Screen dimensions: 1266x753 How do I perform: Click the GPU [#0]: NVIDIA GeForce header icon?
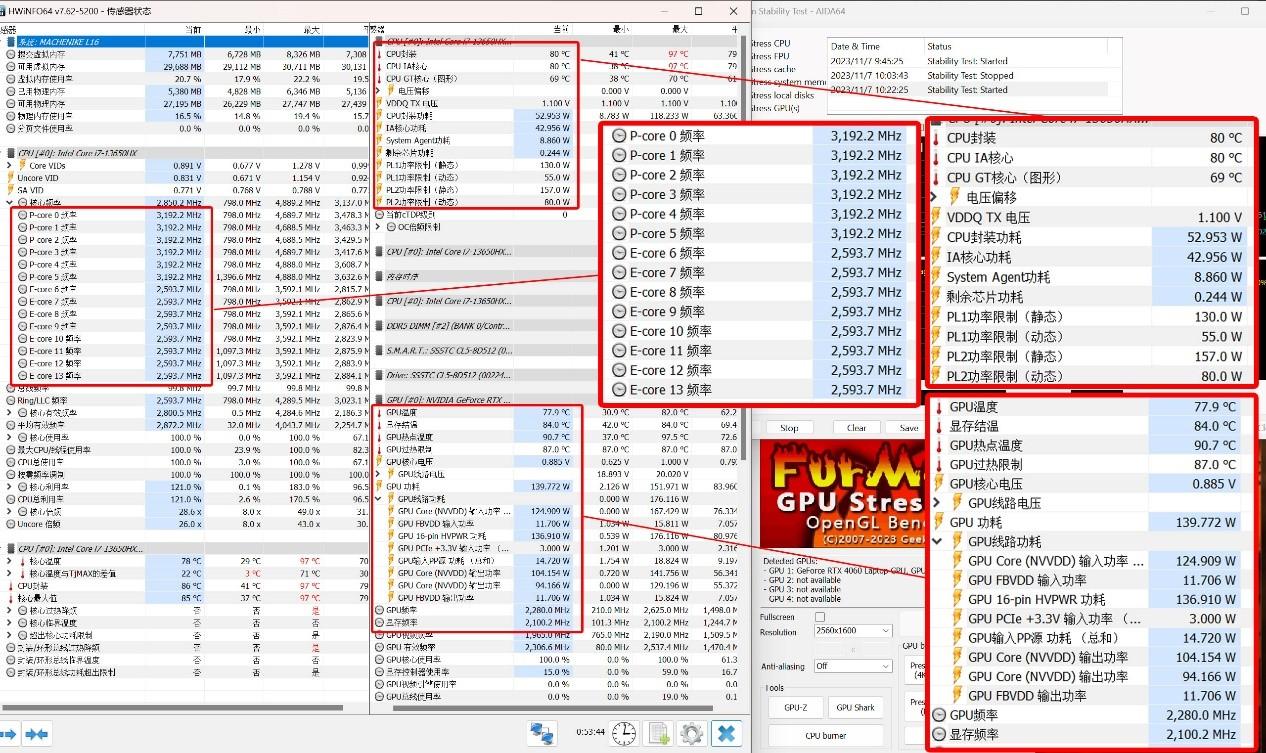point(379,400)
